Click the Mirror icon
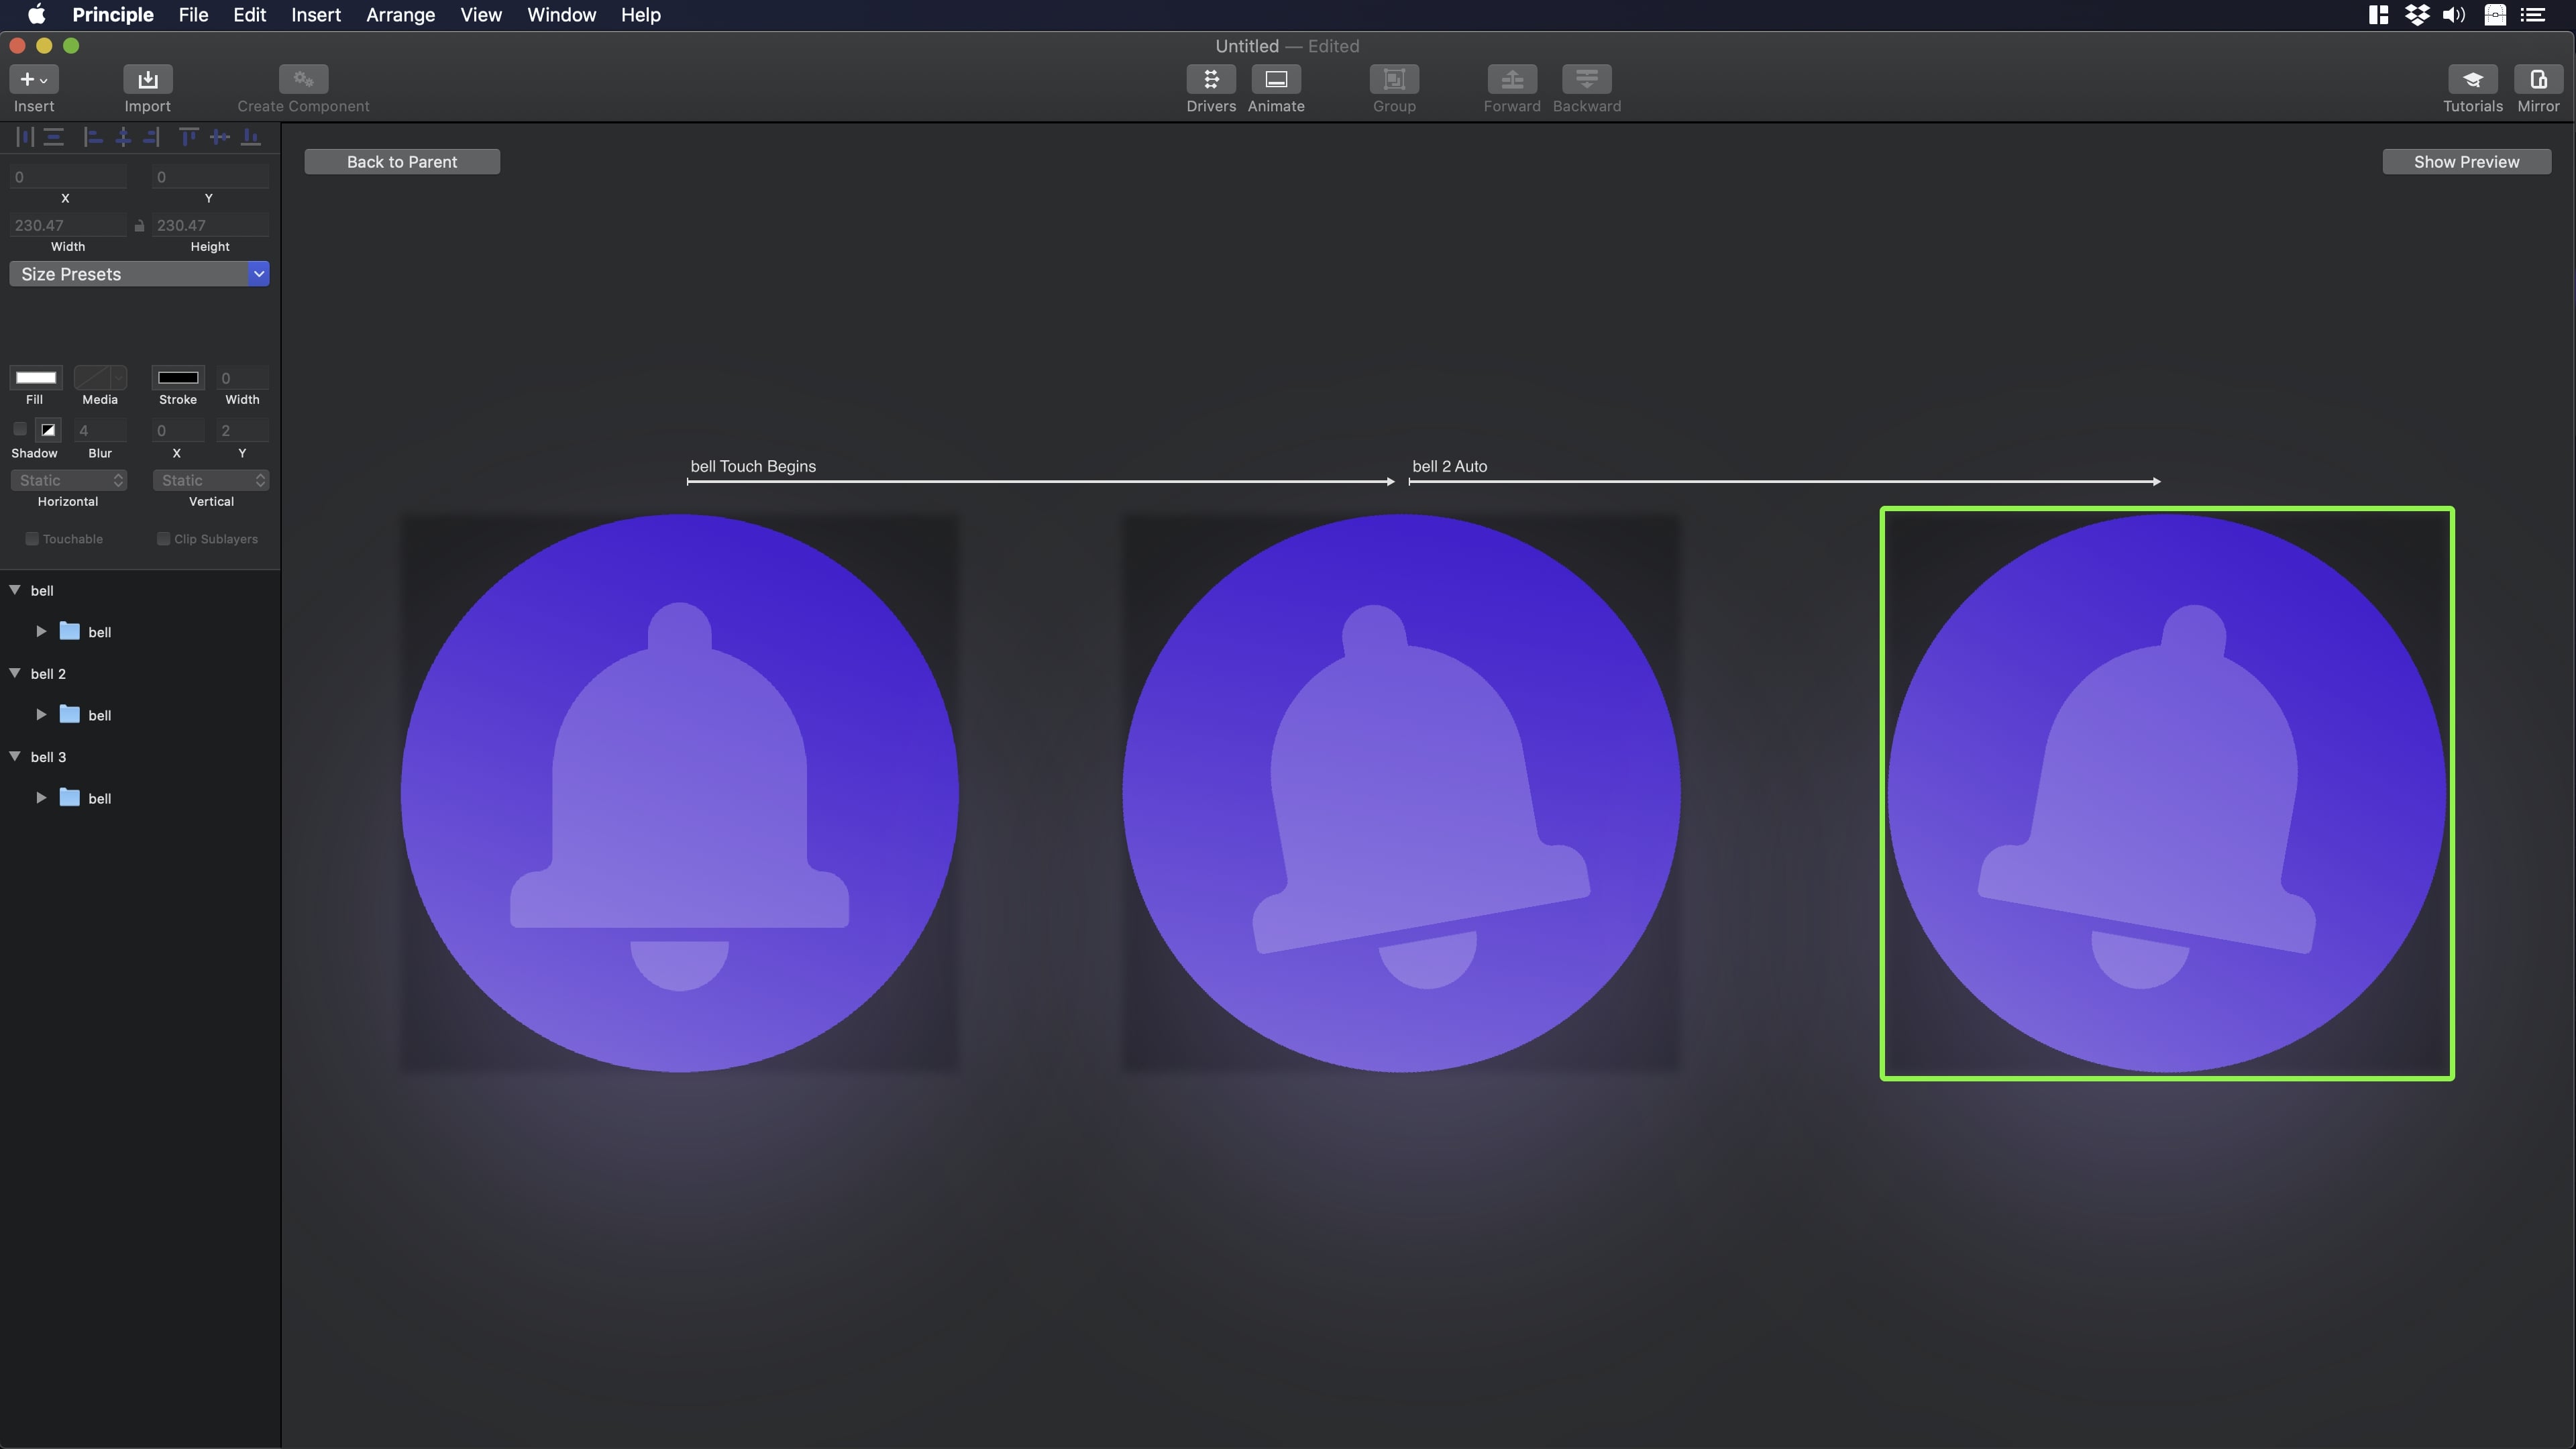The width and height of the screenshot is (2576, 1449). pos(2538,79)
